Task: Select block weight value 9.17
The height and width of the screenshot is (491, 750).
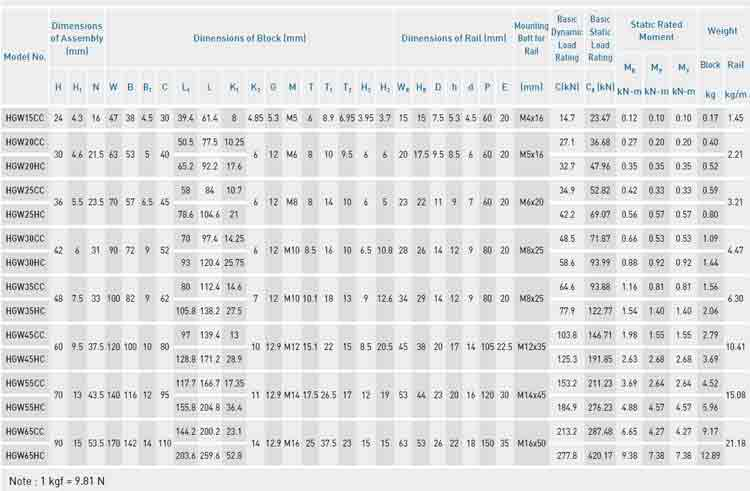Action: tap(710, 432)
